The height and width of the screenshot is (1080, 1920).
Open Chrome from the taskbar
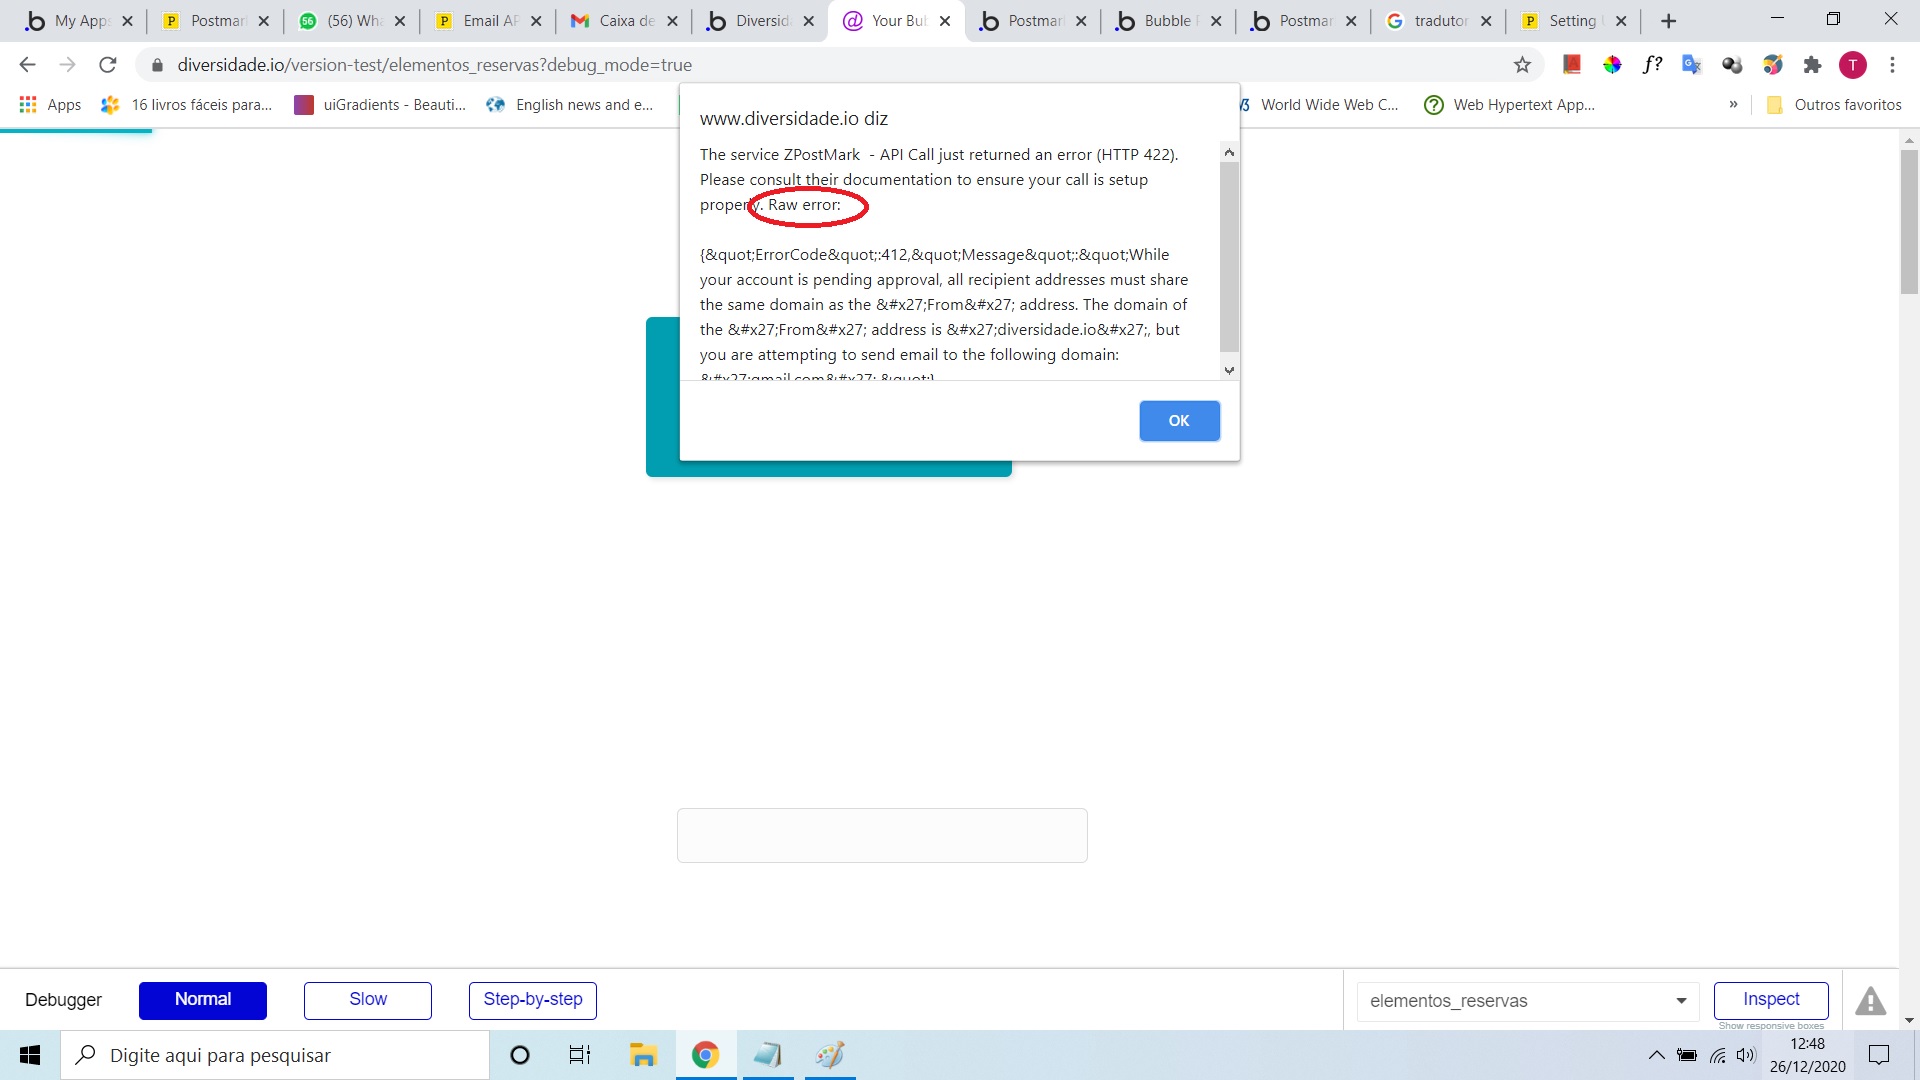click(x=705, y=1055)
